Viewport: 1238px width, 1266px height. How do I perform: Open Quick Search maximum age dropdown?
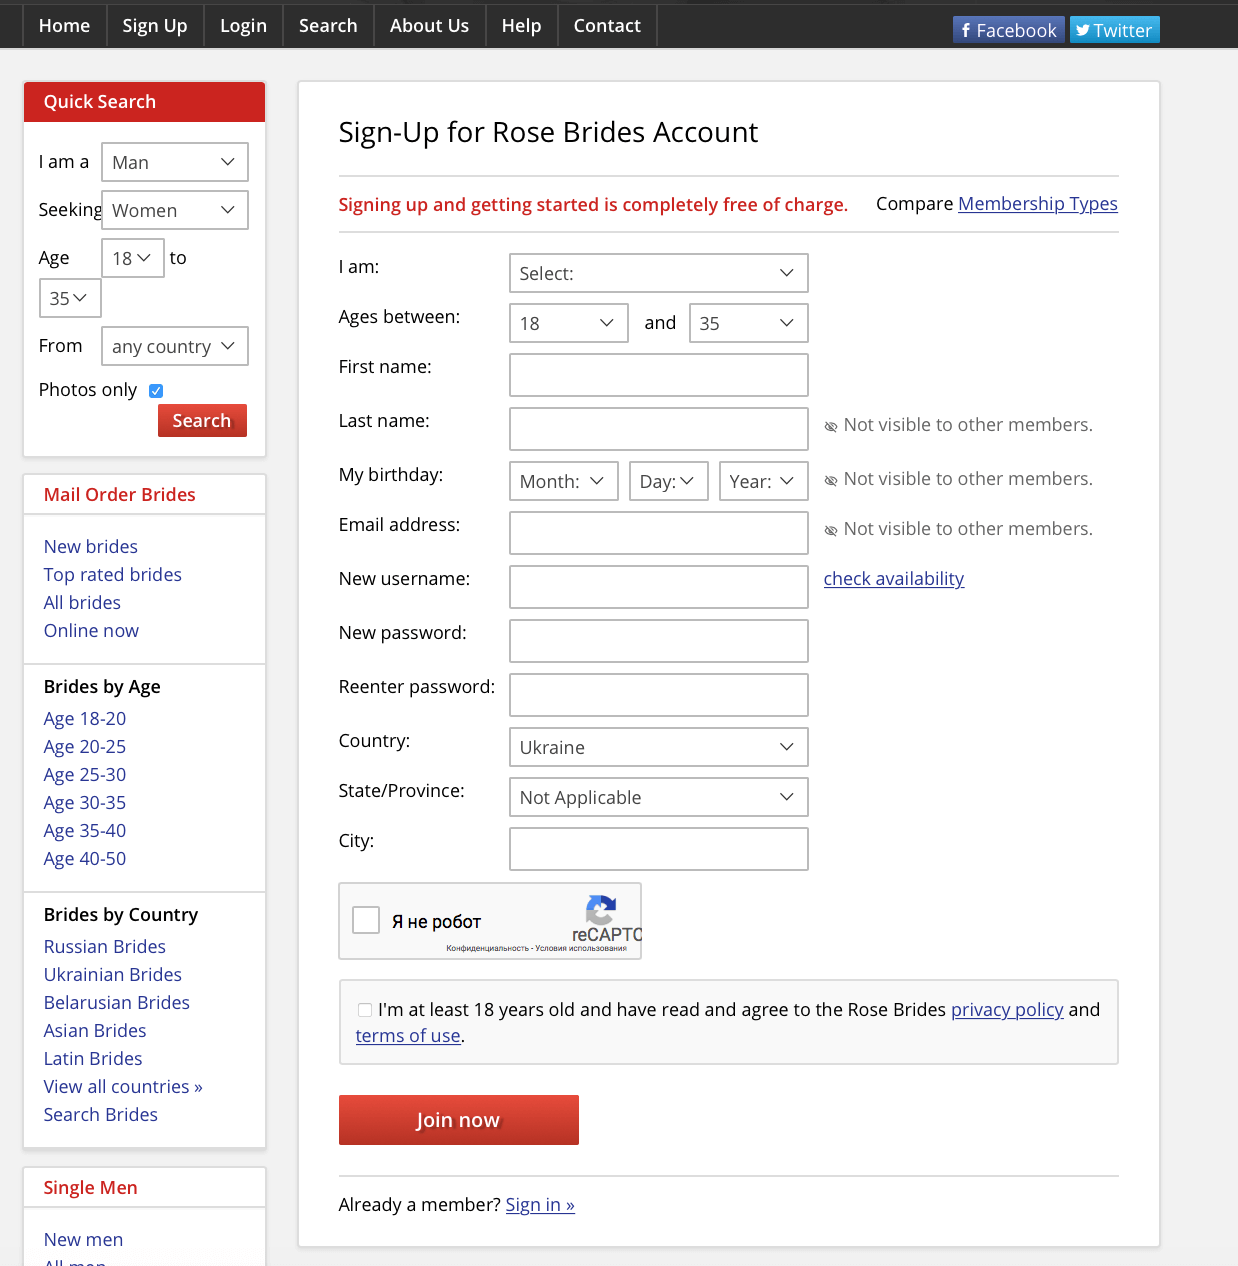[x=70, y=298]
